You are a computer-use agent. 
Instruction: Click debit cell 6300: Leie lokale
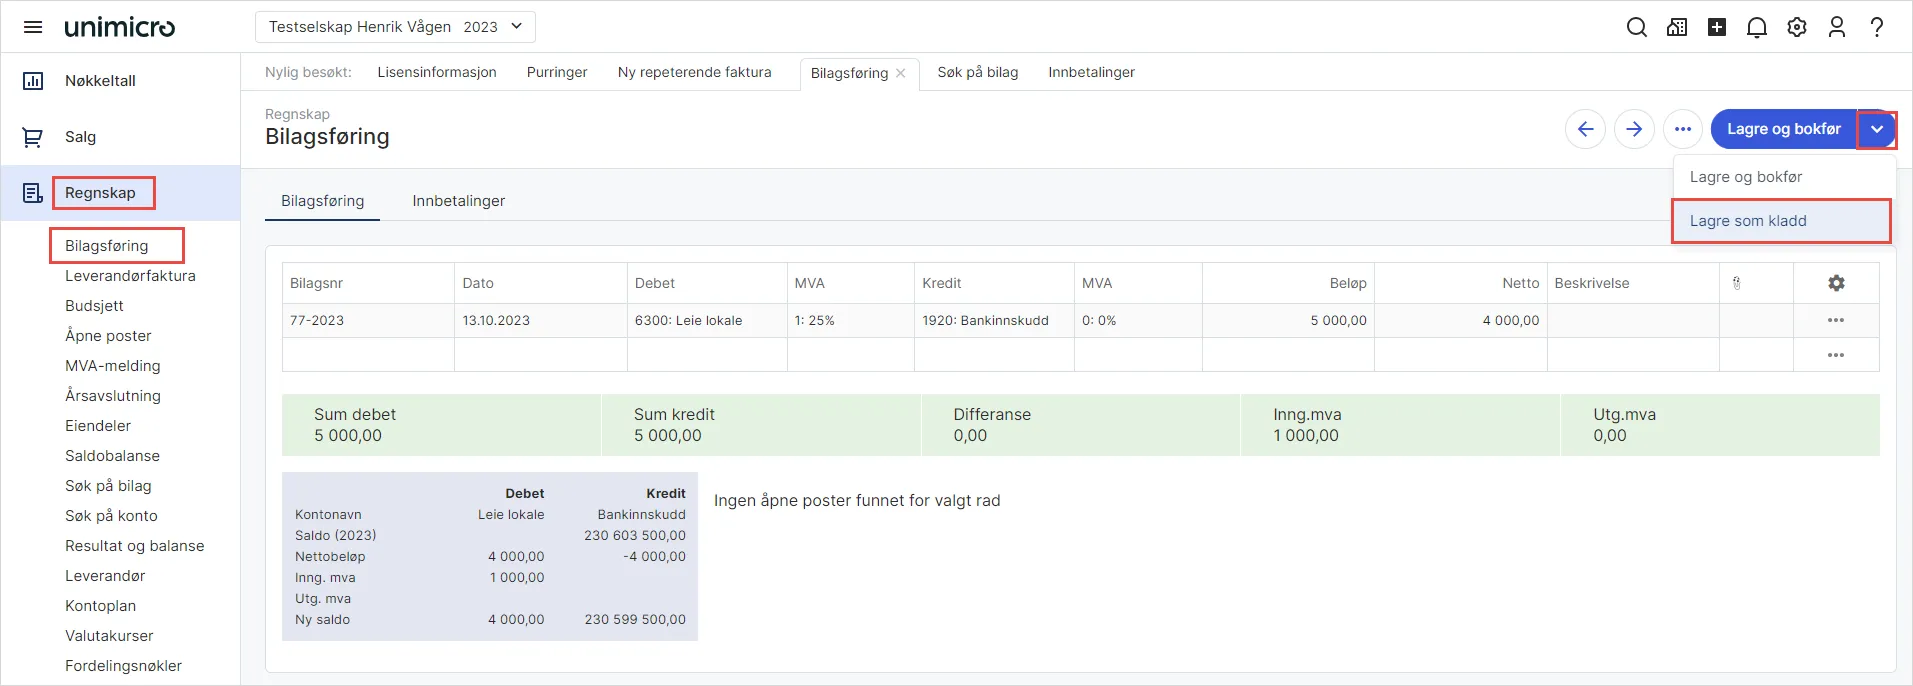click(x=707, y=320)
